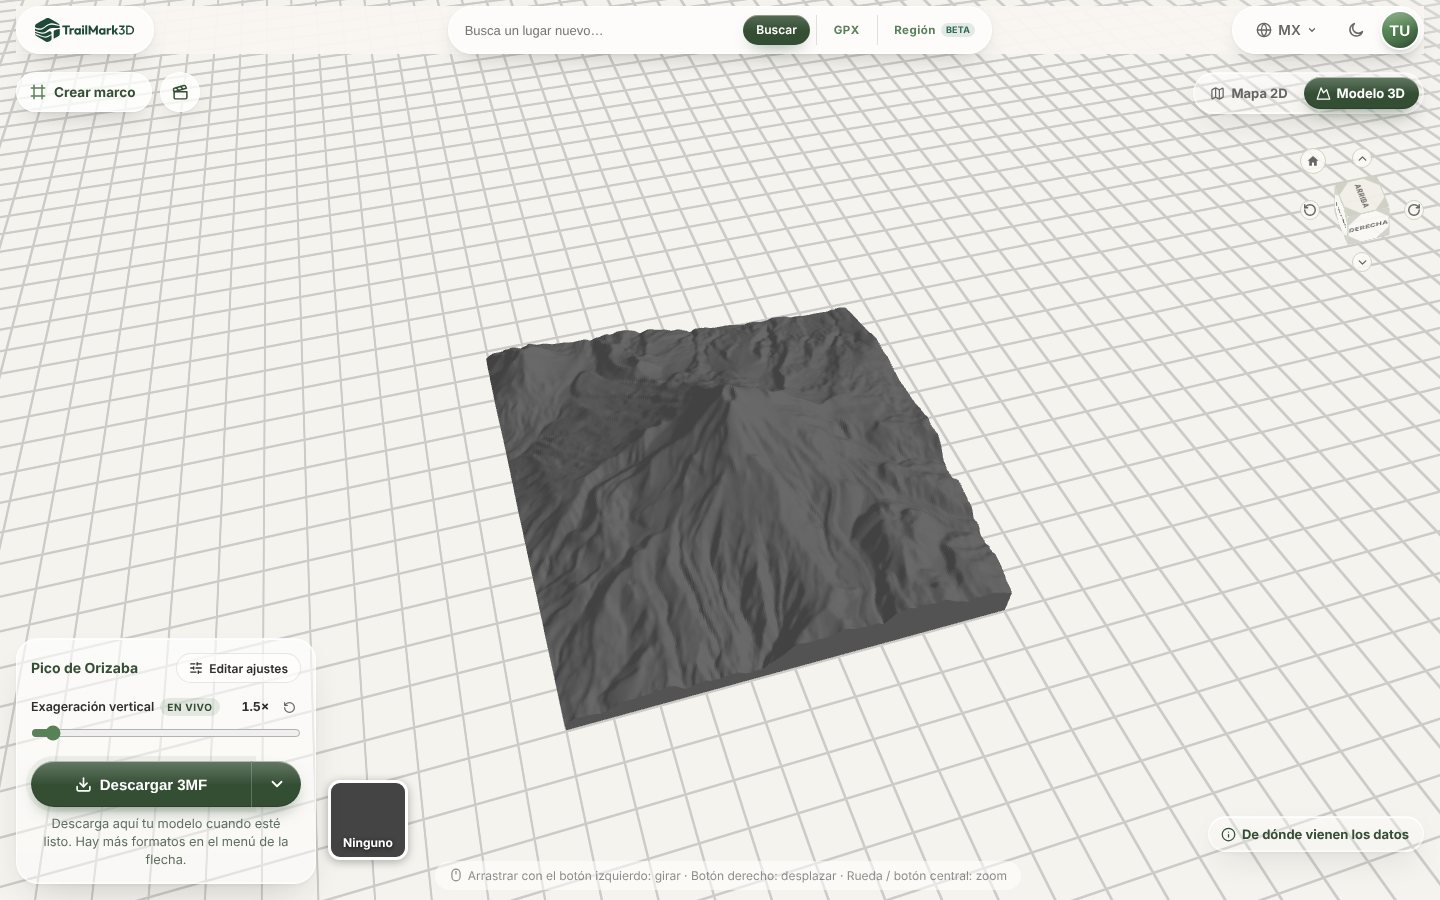The image size is (1440, 900).
Task: Click the Exageración vertical label
Action: (92, 707)
